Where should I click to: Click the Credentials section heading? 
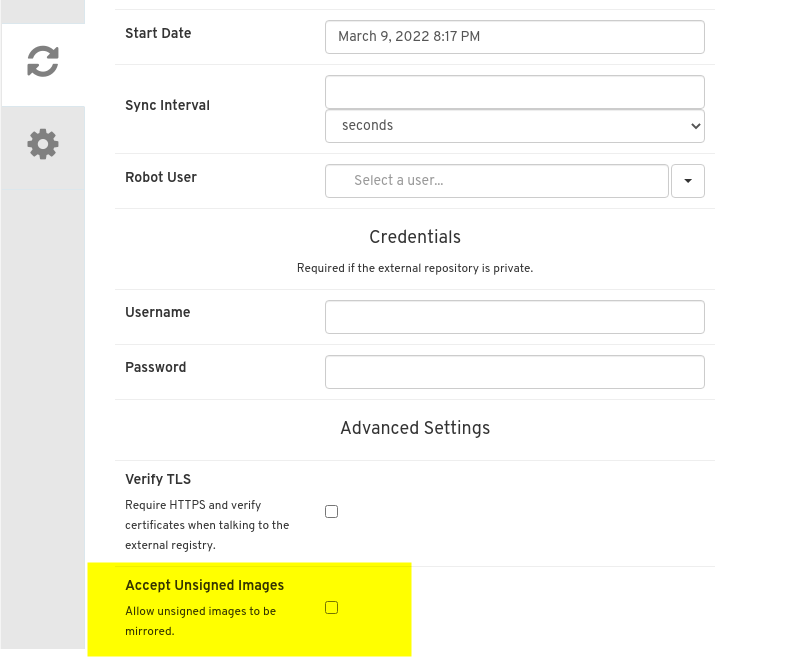tap(415, 237)
